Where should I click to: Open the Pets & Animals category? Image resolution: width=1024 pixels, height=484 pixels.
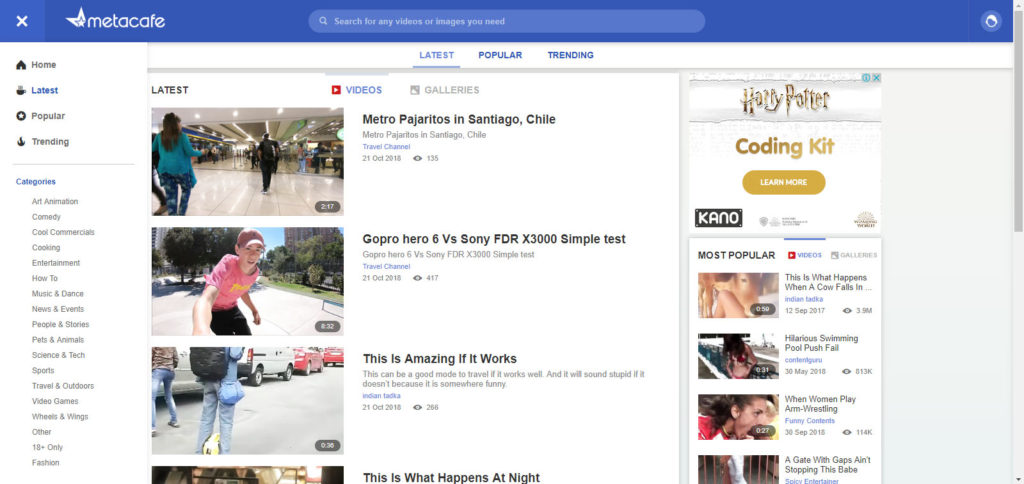58,340
